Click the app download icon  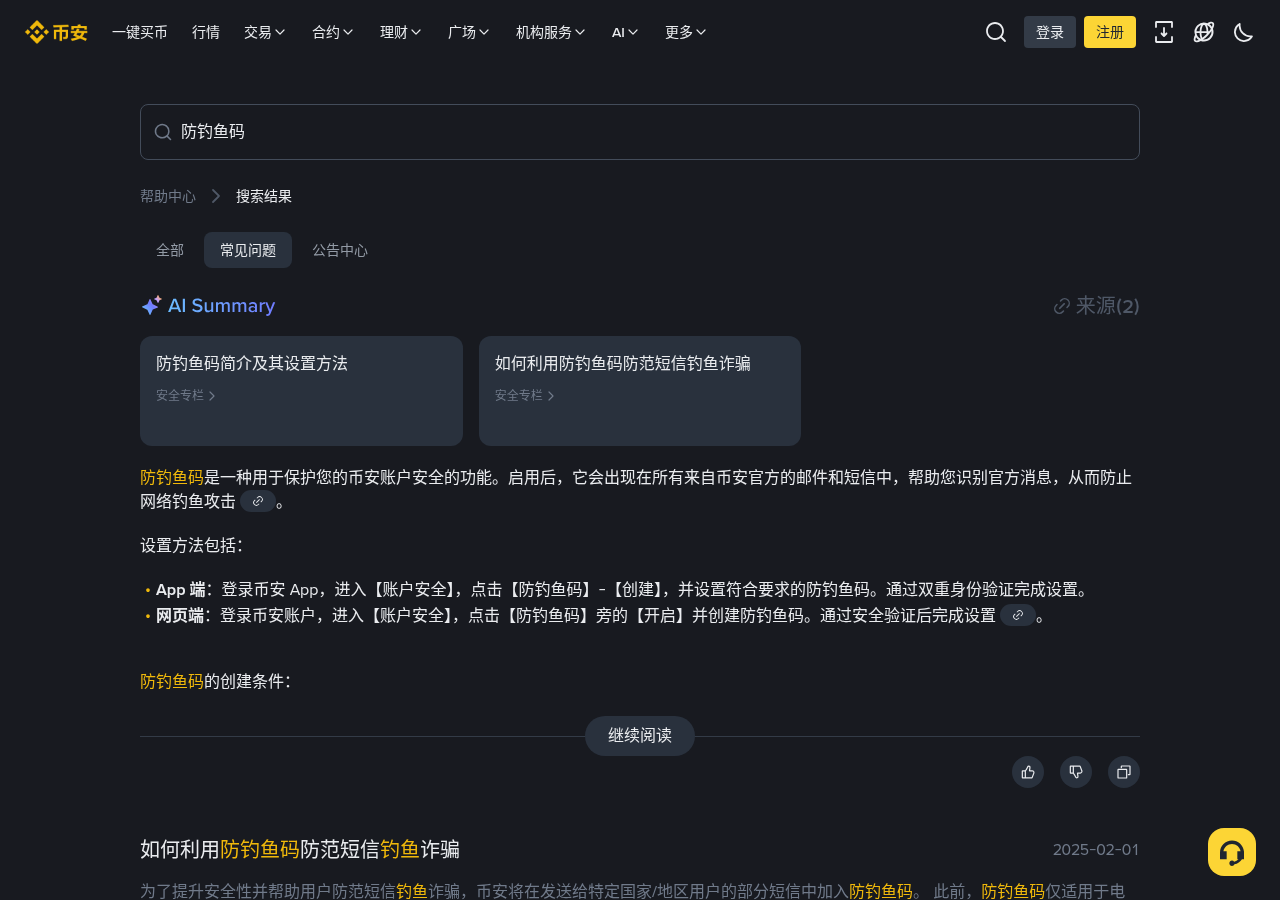tap(1164, 32)
